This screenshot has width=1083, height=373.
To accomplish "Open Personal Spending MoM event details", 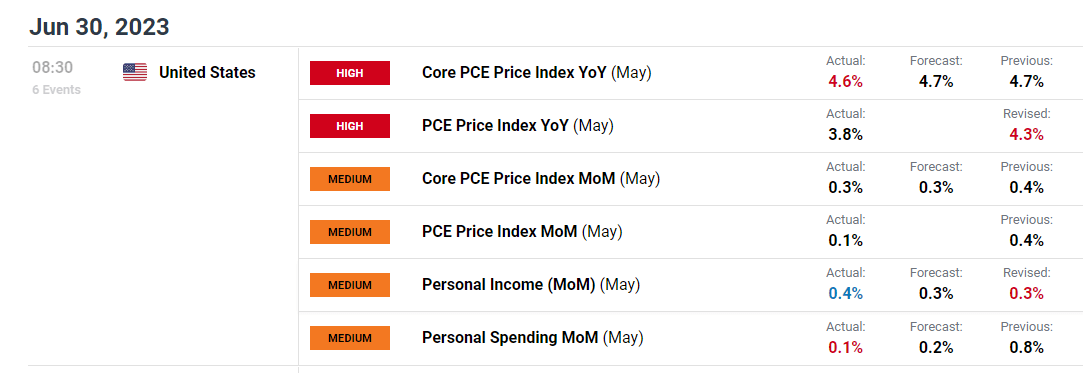I will [533, 338].
